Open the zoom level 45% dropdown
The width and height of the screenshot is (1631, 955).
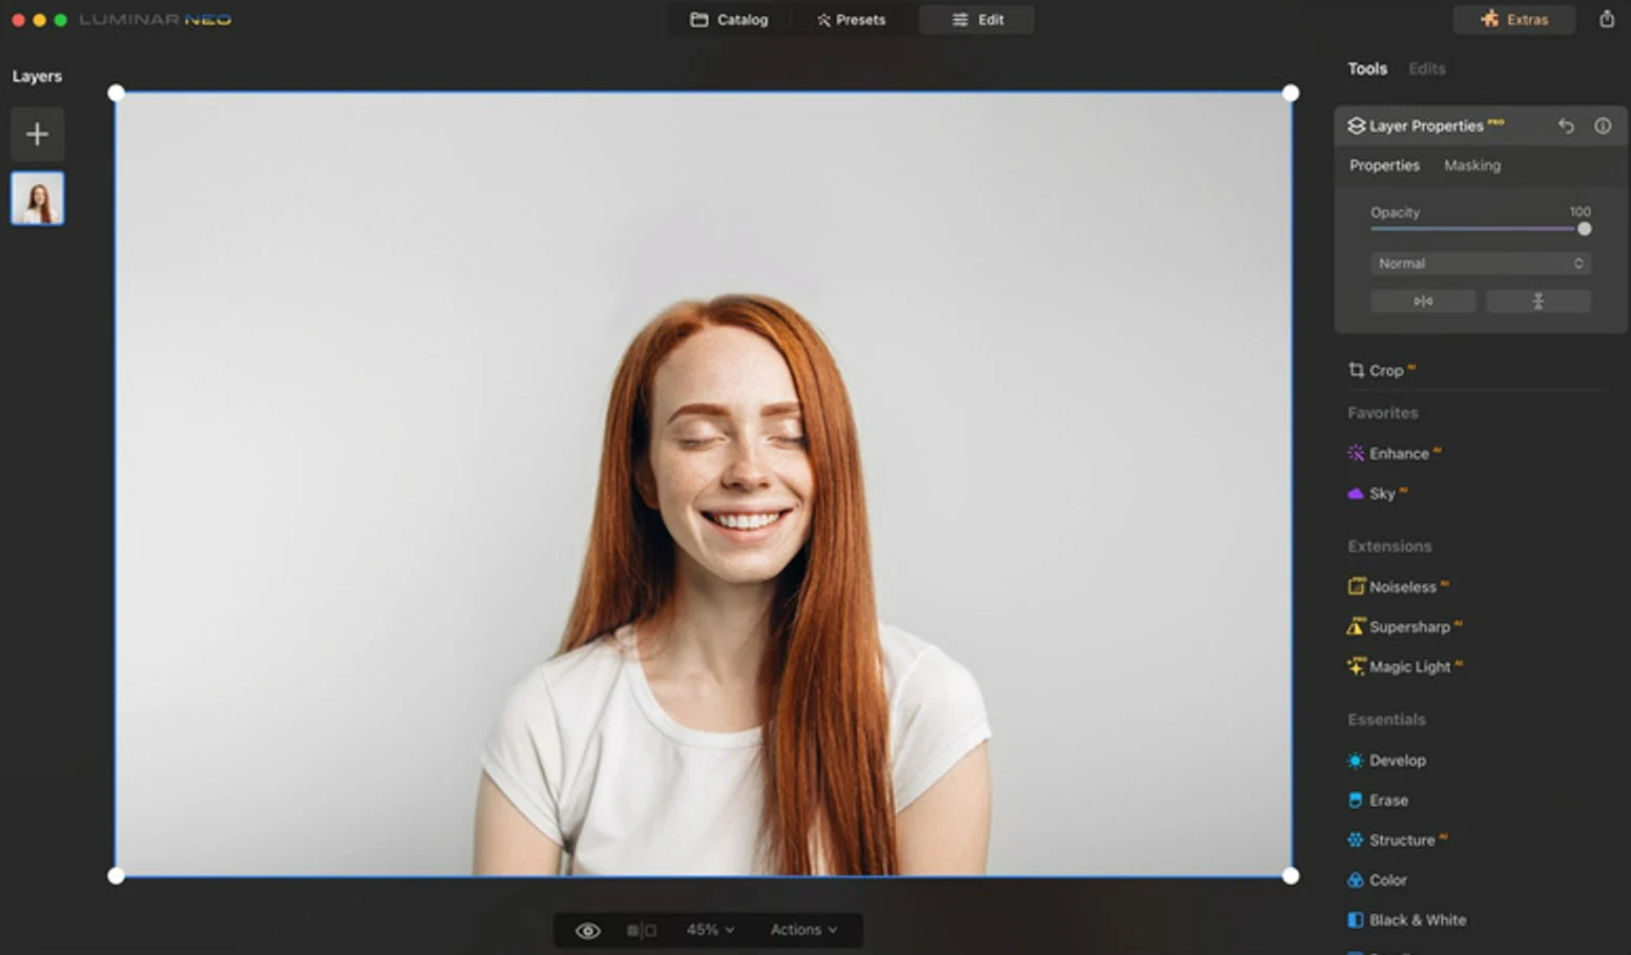(709, 929)
